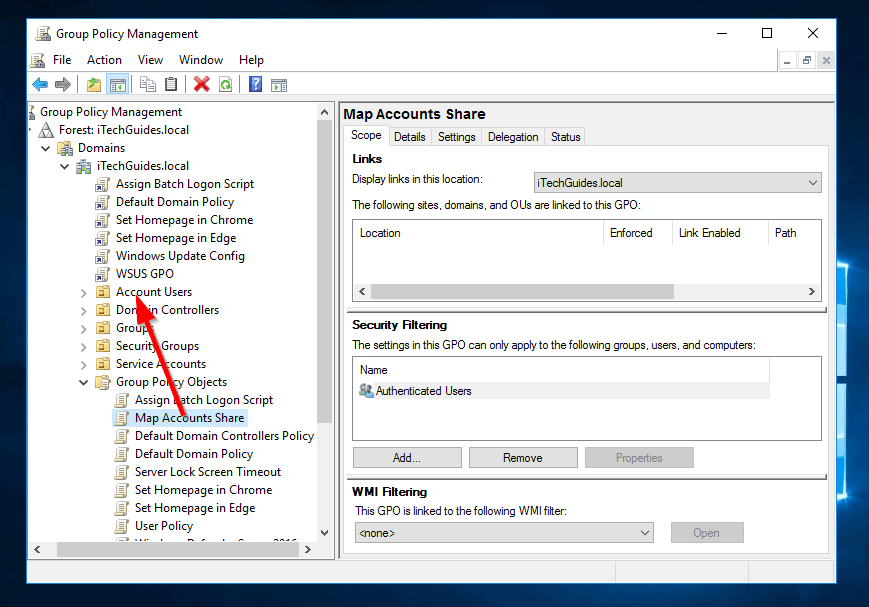
Task: Click the red Delete X icon
Action: coord(202,85)
